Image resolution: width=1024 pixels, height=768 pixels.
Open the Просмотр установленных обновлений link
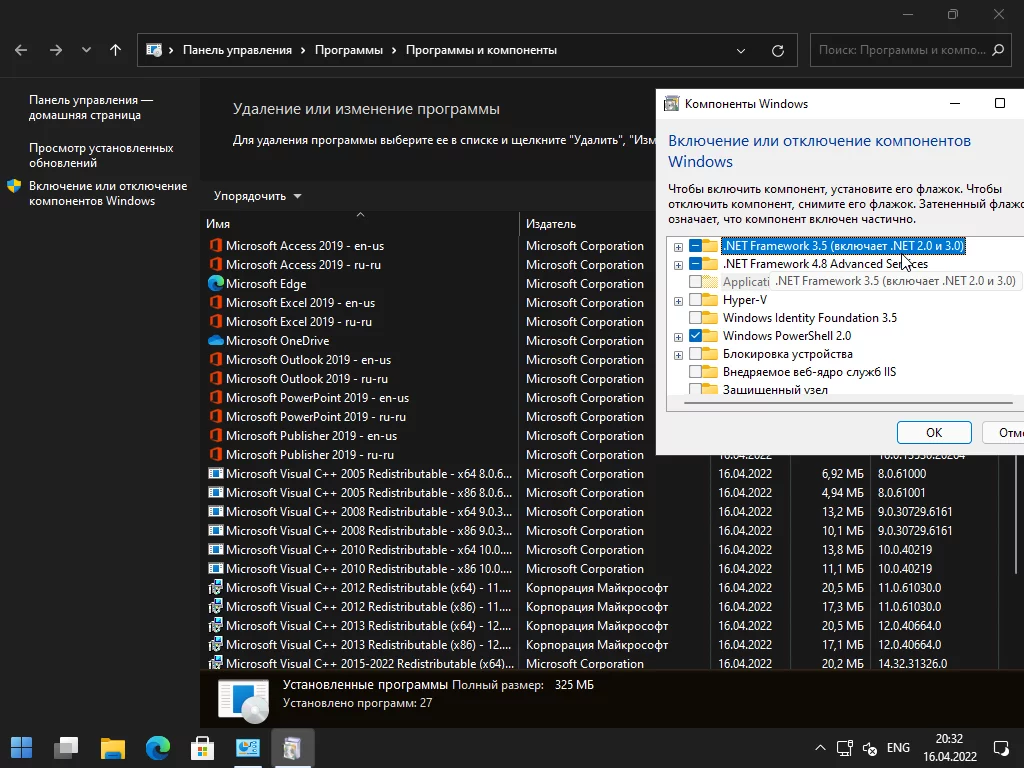pos(100,155)
